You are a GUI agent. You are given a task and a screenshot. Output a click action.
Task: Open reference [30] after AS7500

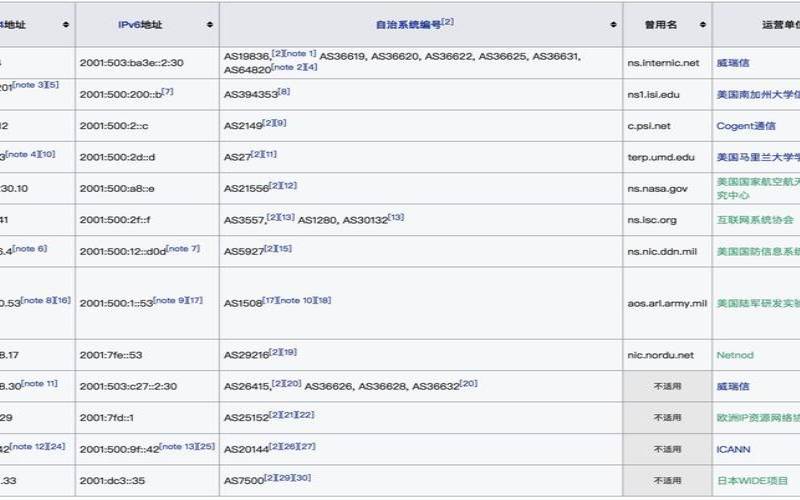click(302, 478)
